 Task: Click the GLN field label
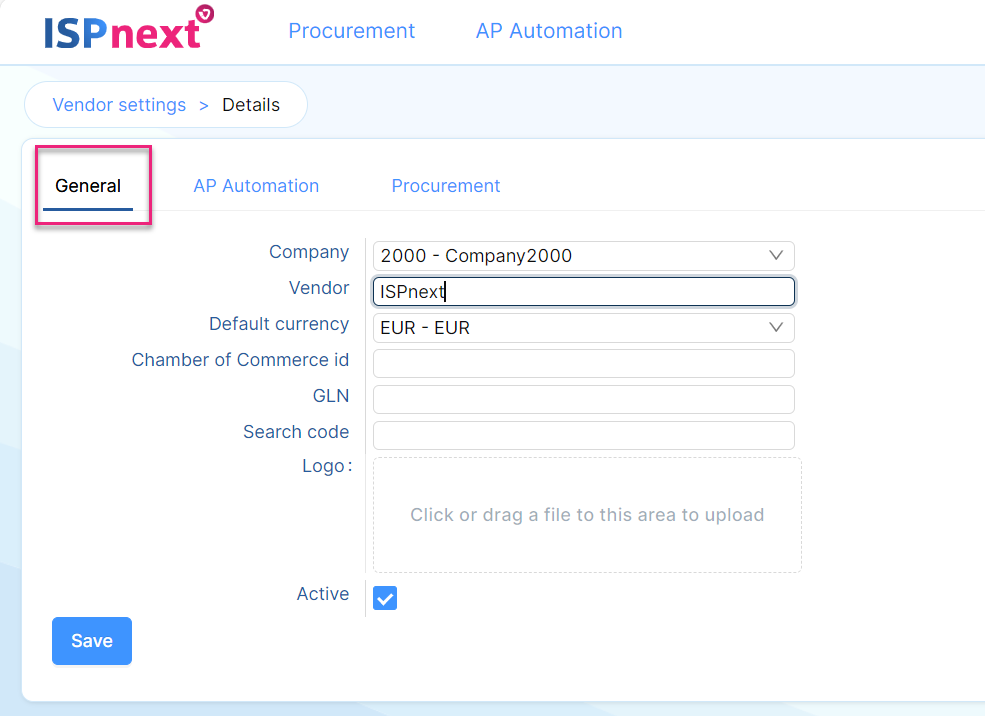coord(330,396)
